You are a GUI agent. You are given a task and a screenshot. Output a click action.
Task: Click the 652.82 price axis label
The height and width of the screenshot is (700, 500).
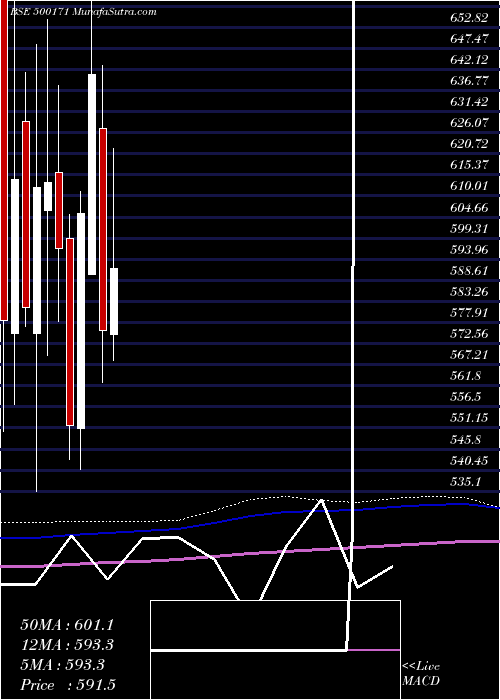click(469, 18)
